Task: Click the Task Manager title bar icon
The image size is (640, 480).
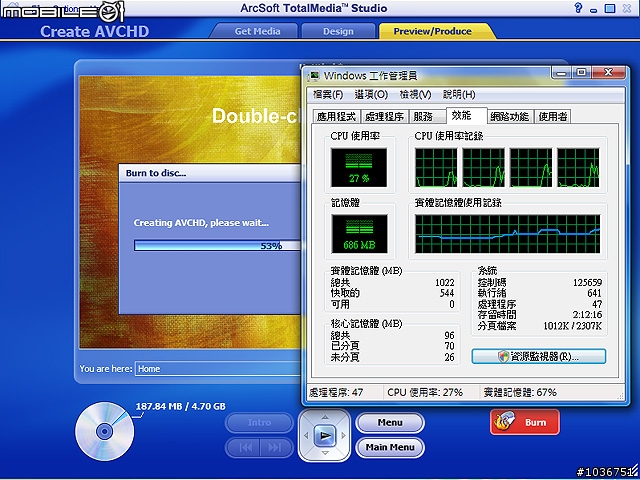Action: (314, 76)
